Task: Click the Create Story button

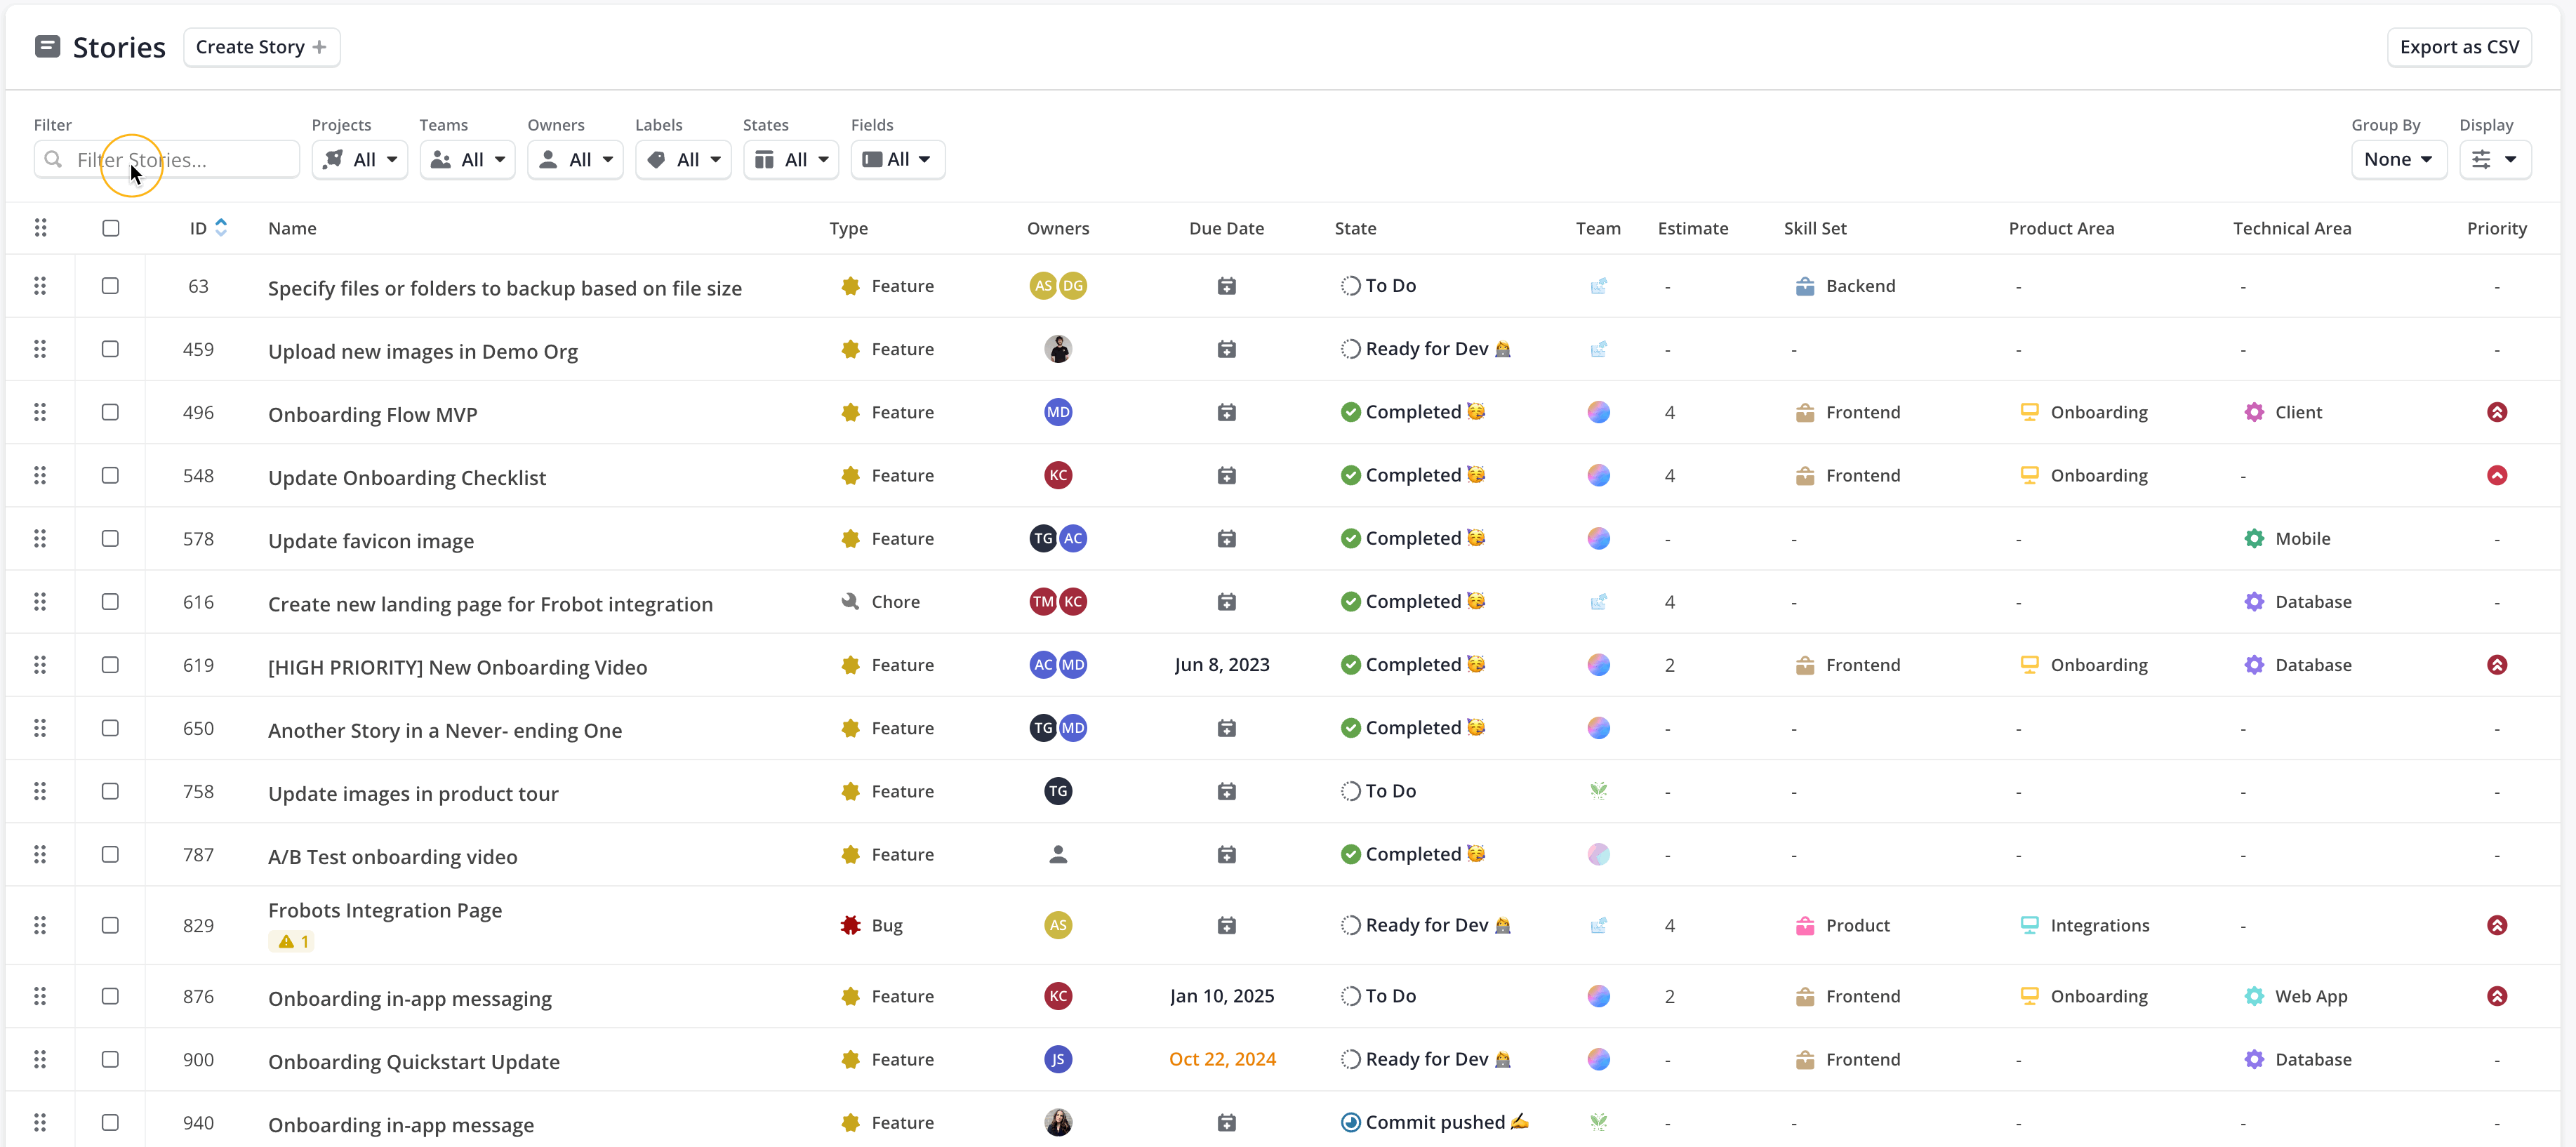Action: [x=261, y=47]
